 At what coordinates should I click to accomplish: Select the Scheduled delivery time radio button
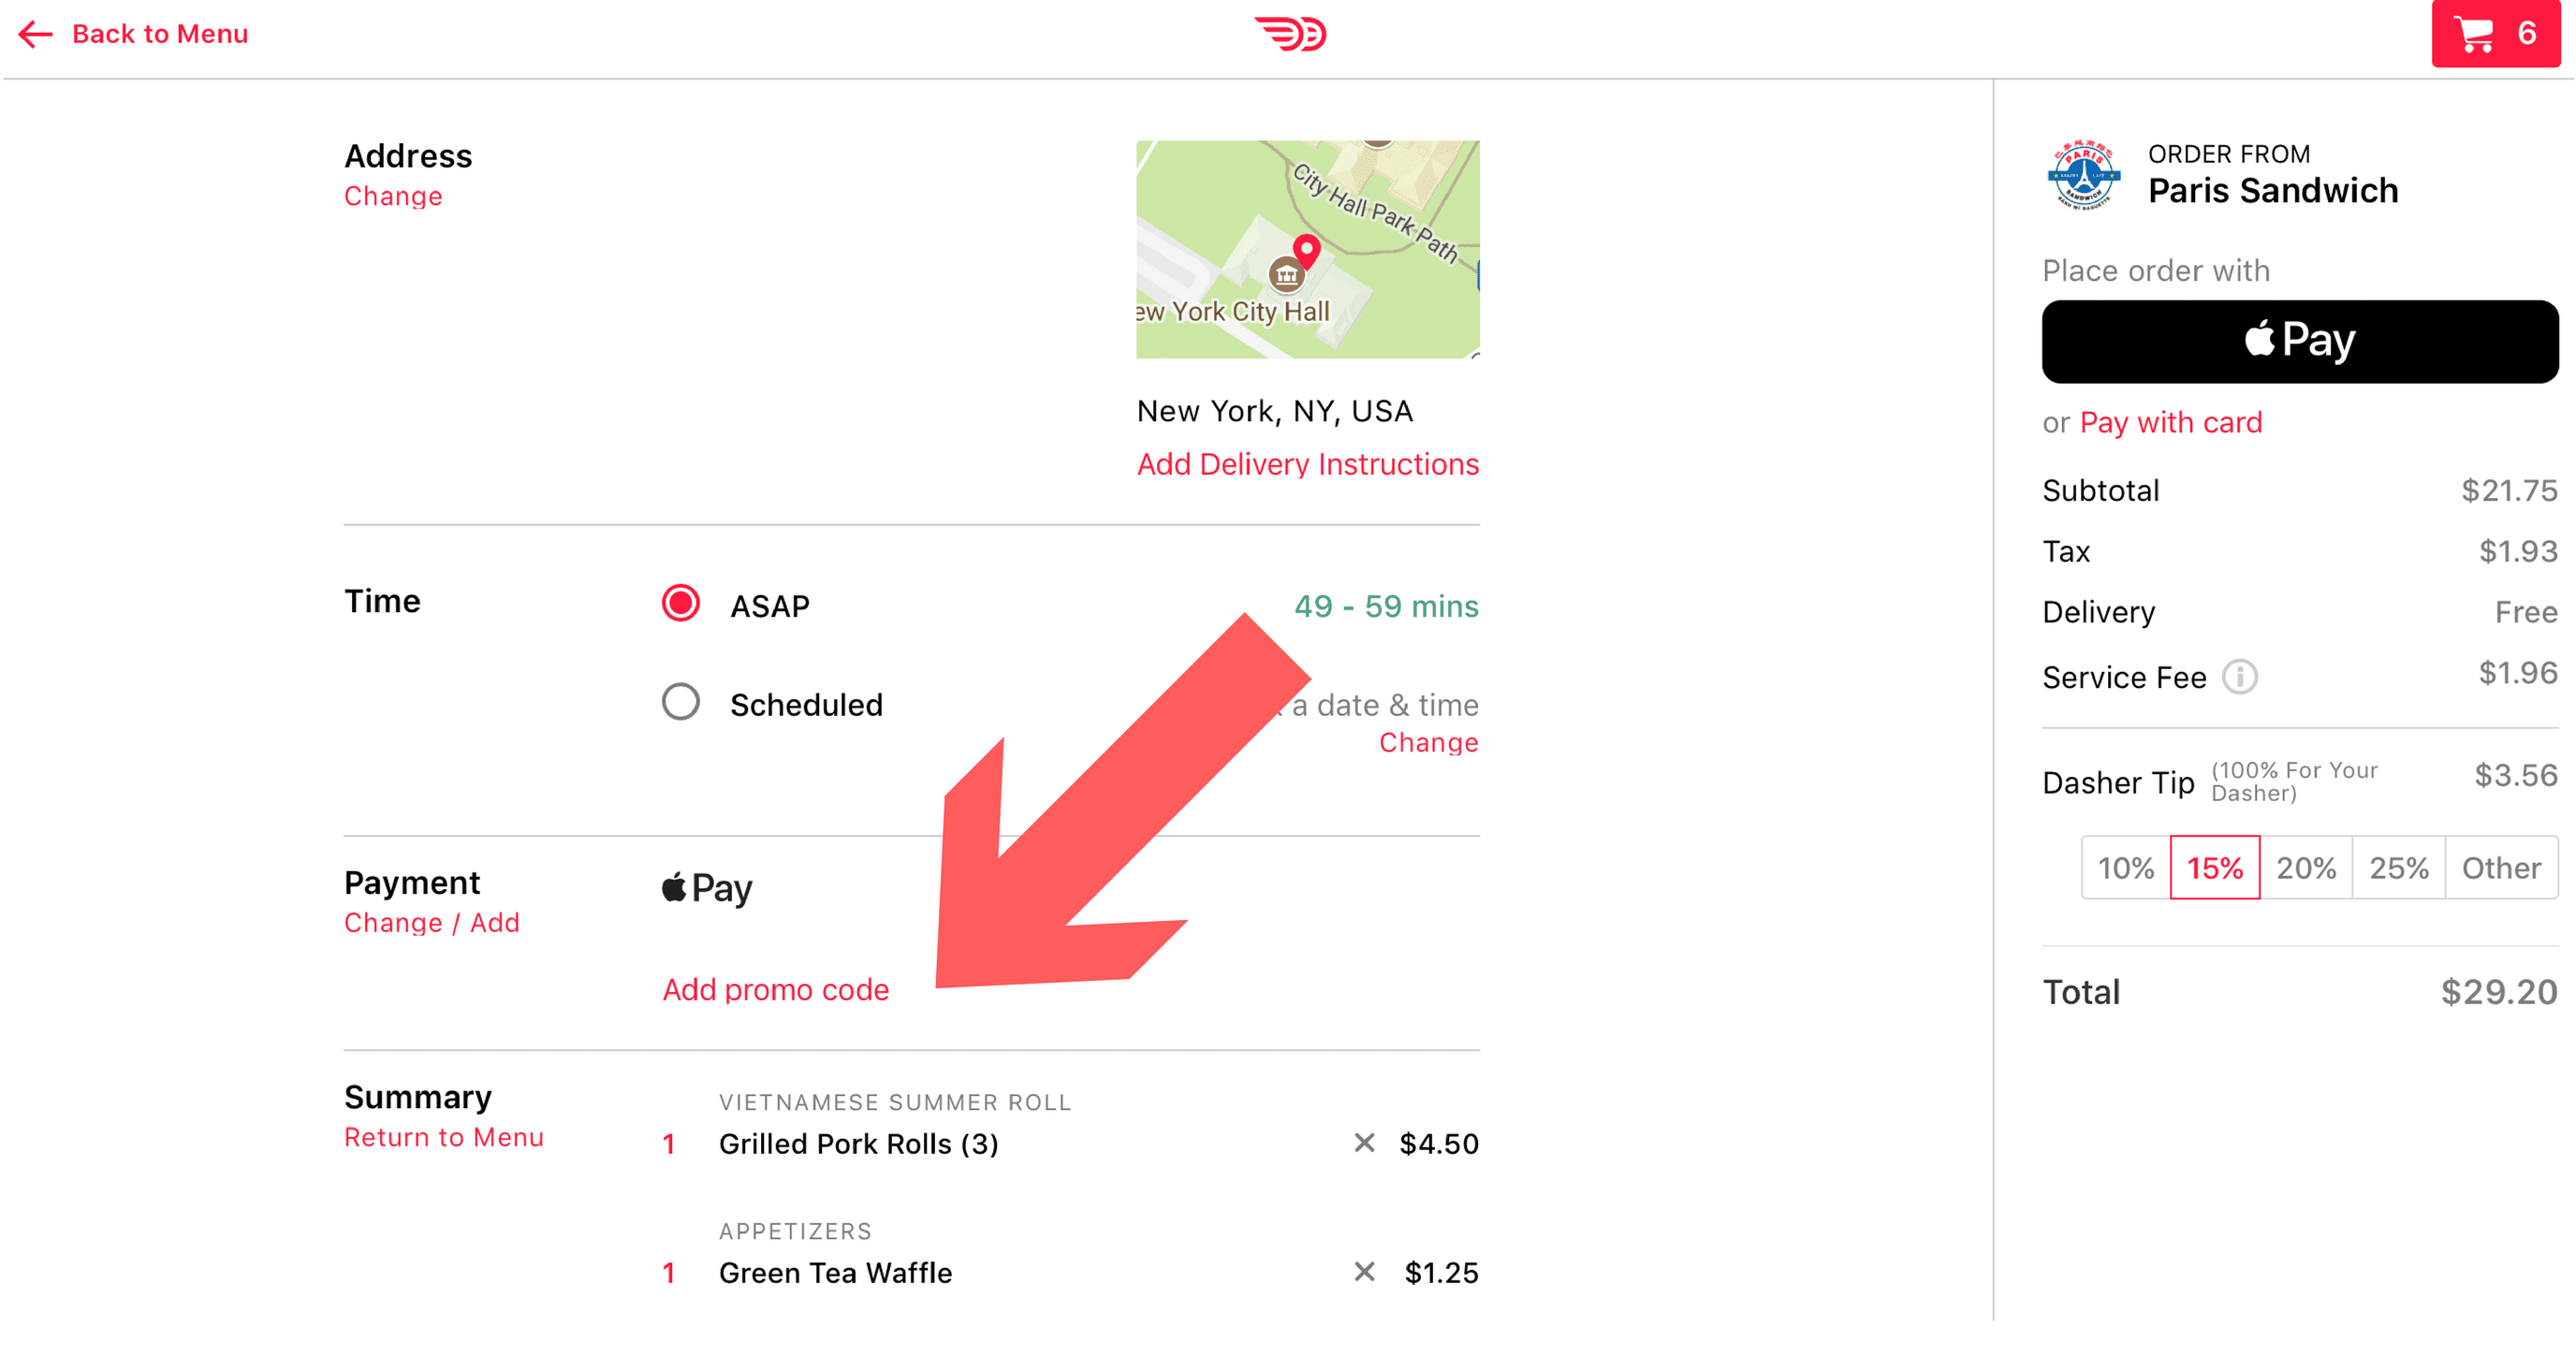pyautogui.click(x=681, y=702)
